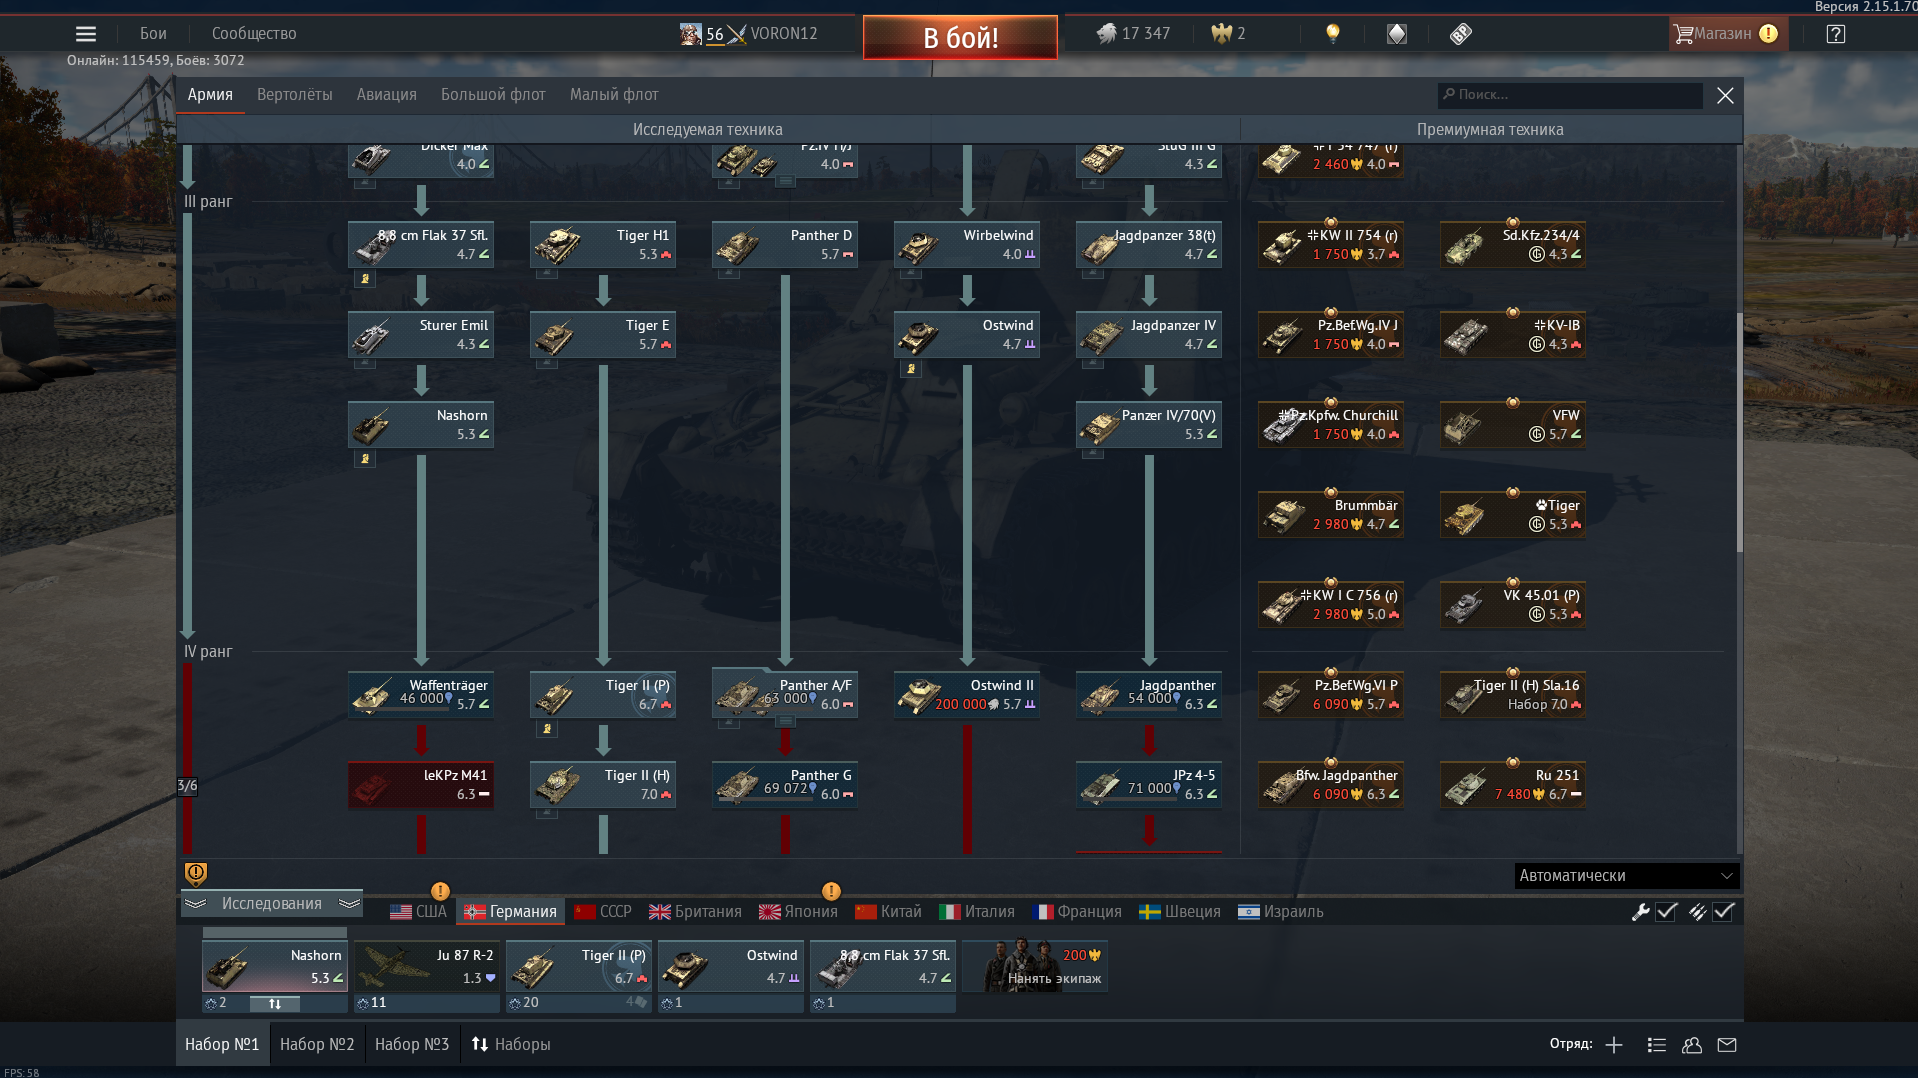The image size is (1918, 1078).
Task: Select premium VK 45.01 (P) card
Action: click(1513, 605)
